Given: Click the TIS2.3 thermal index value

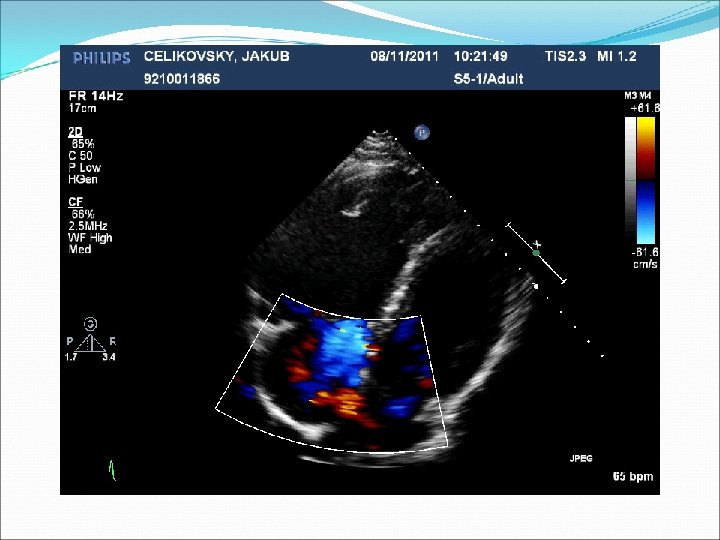Looking at the screenshot, I should click(565, 56).
